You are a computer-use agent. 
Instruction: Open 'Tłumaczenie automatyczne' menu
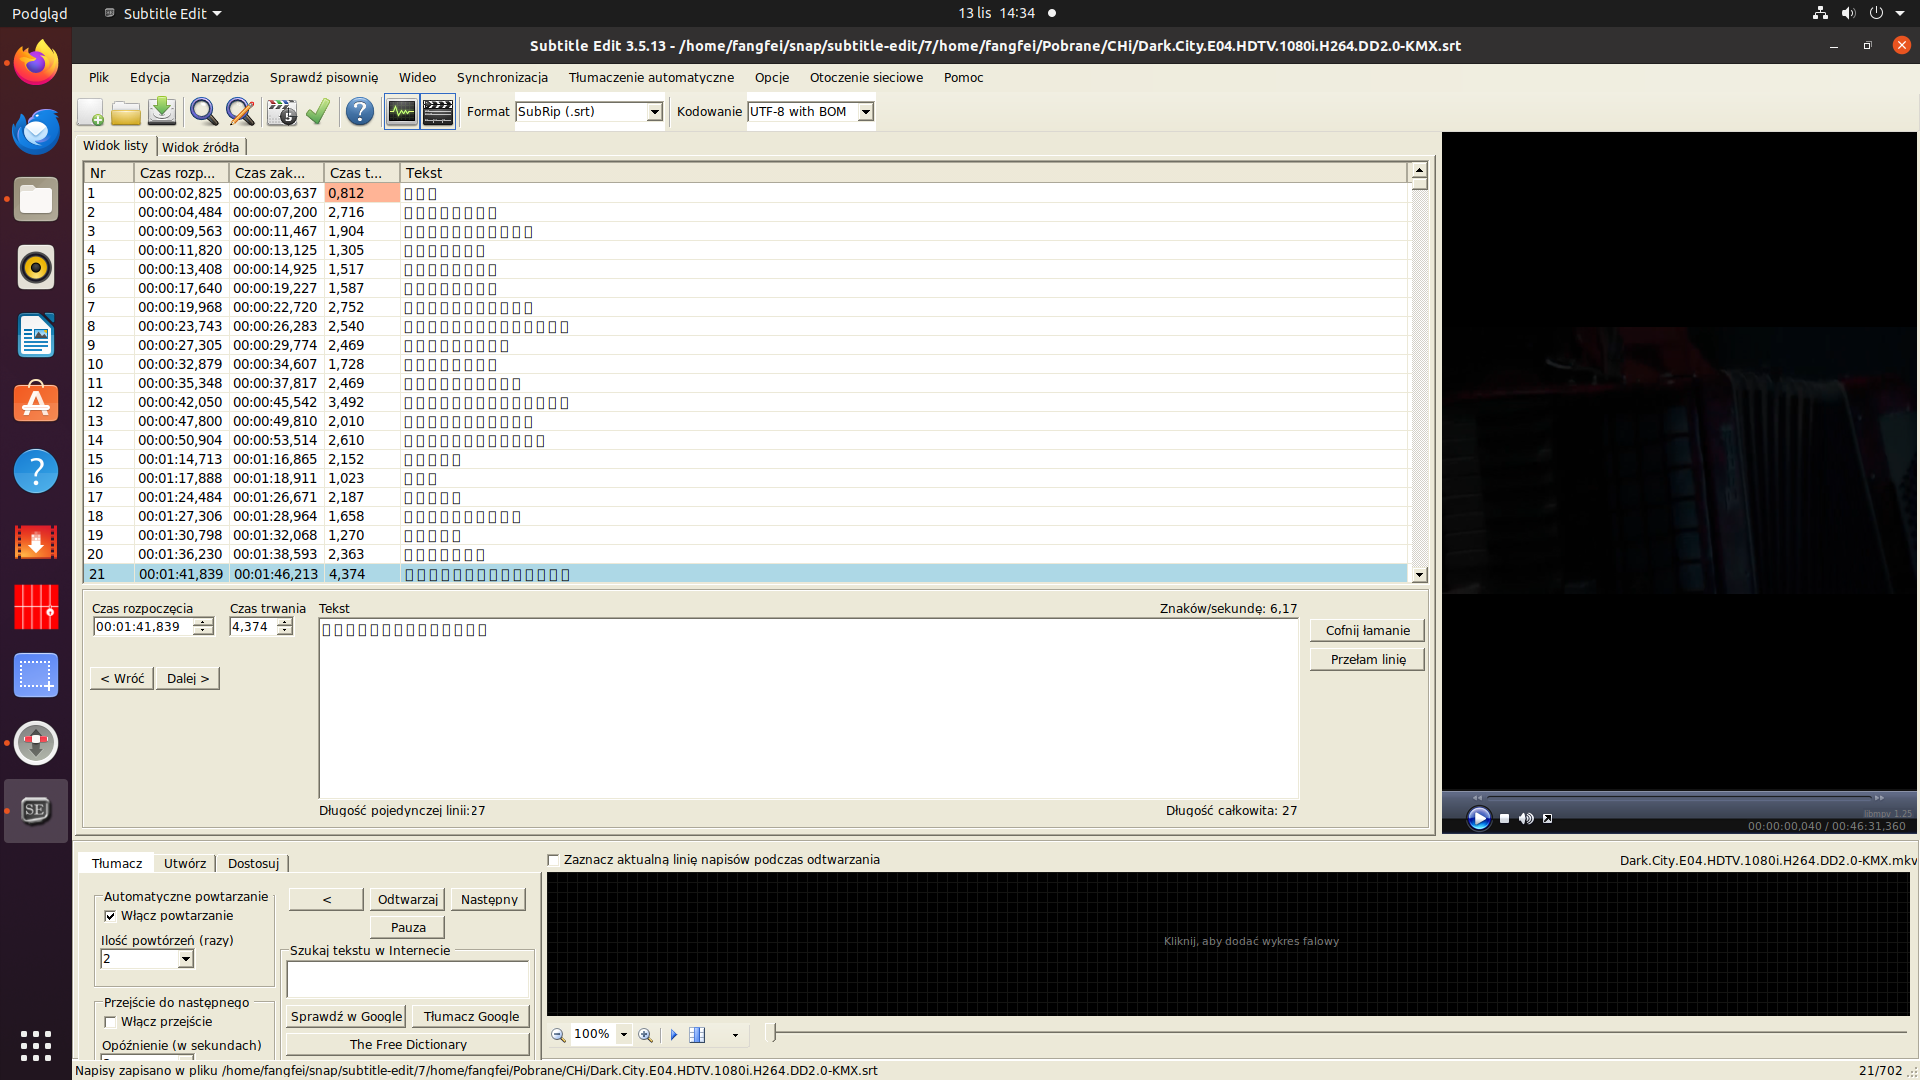651,77
